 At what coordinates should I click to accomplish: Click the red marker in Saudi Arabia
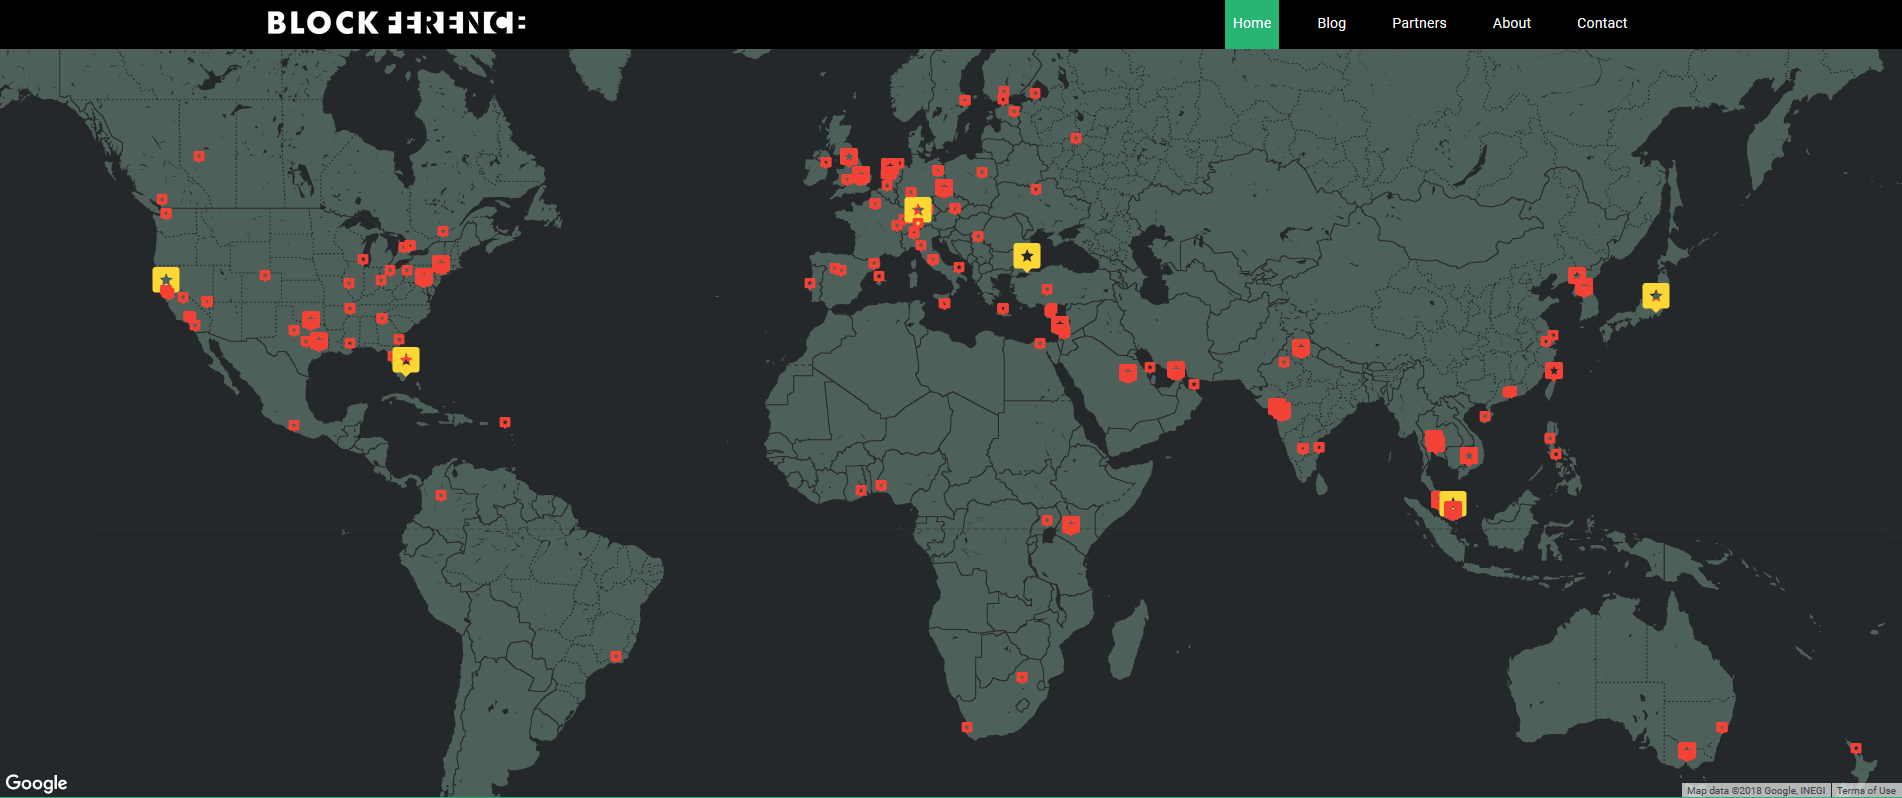pyautogui.click(x=1128, y=373)
